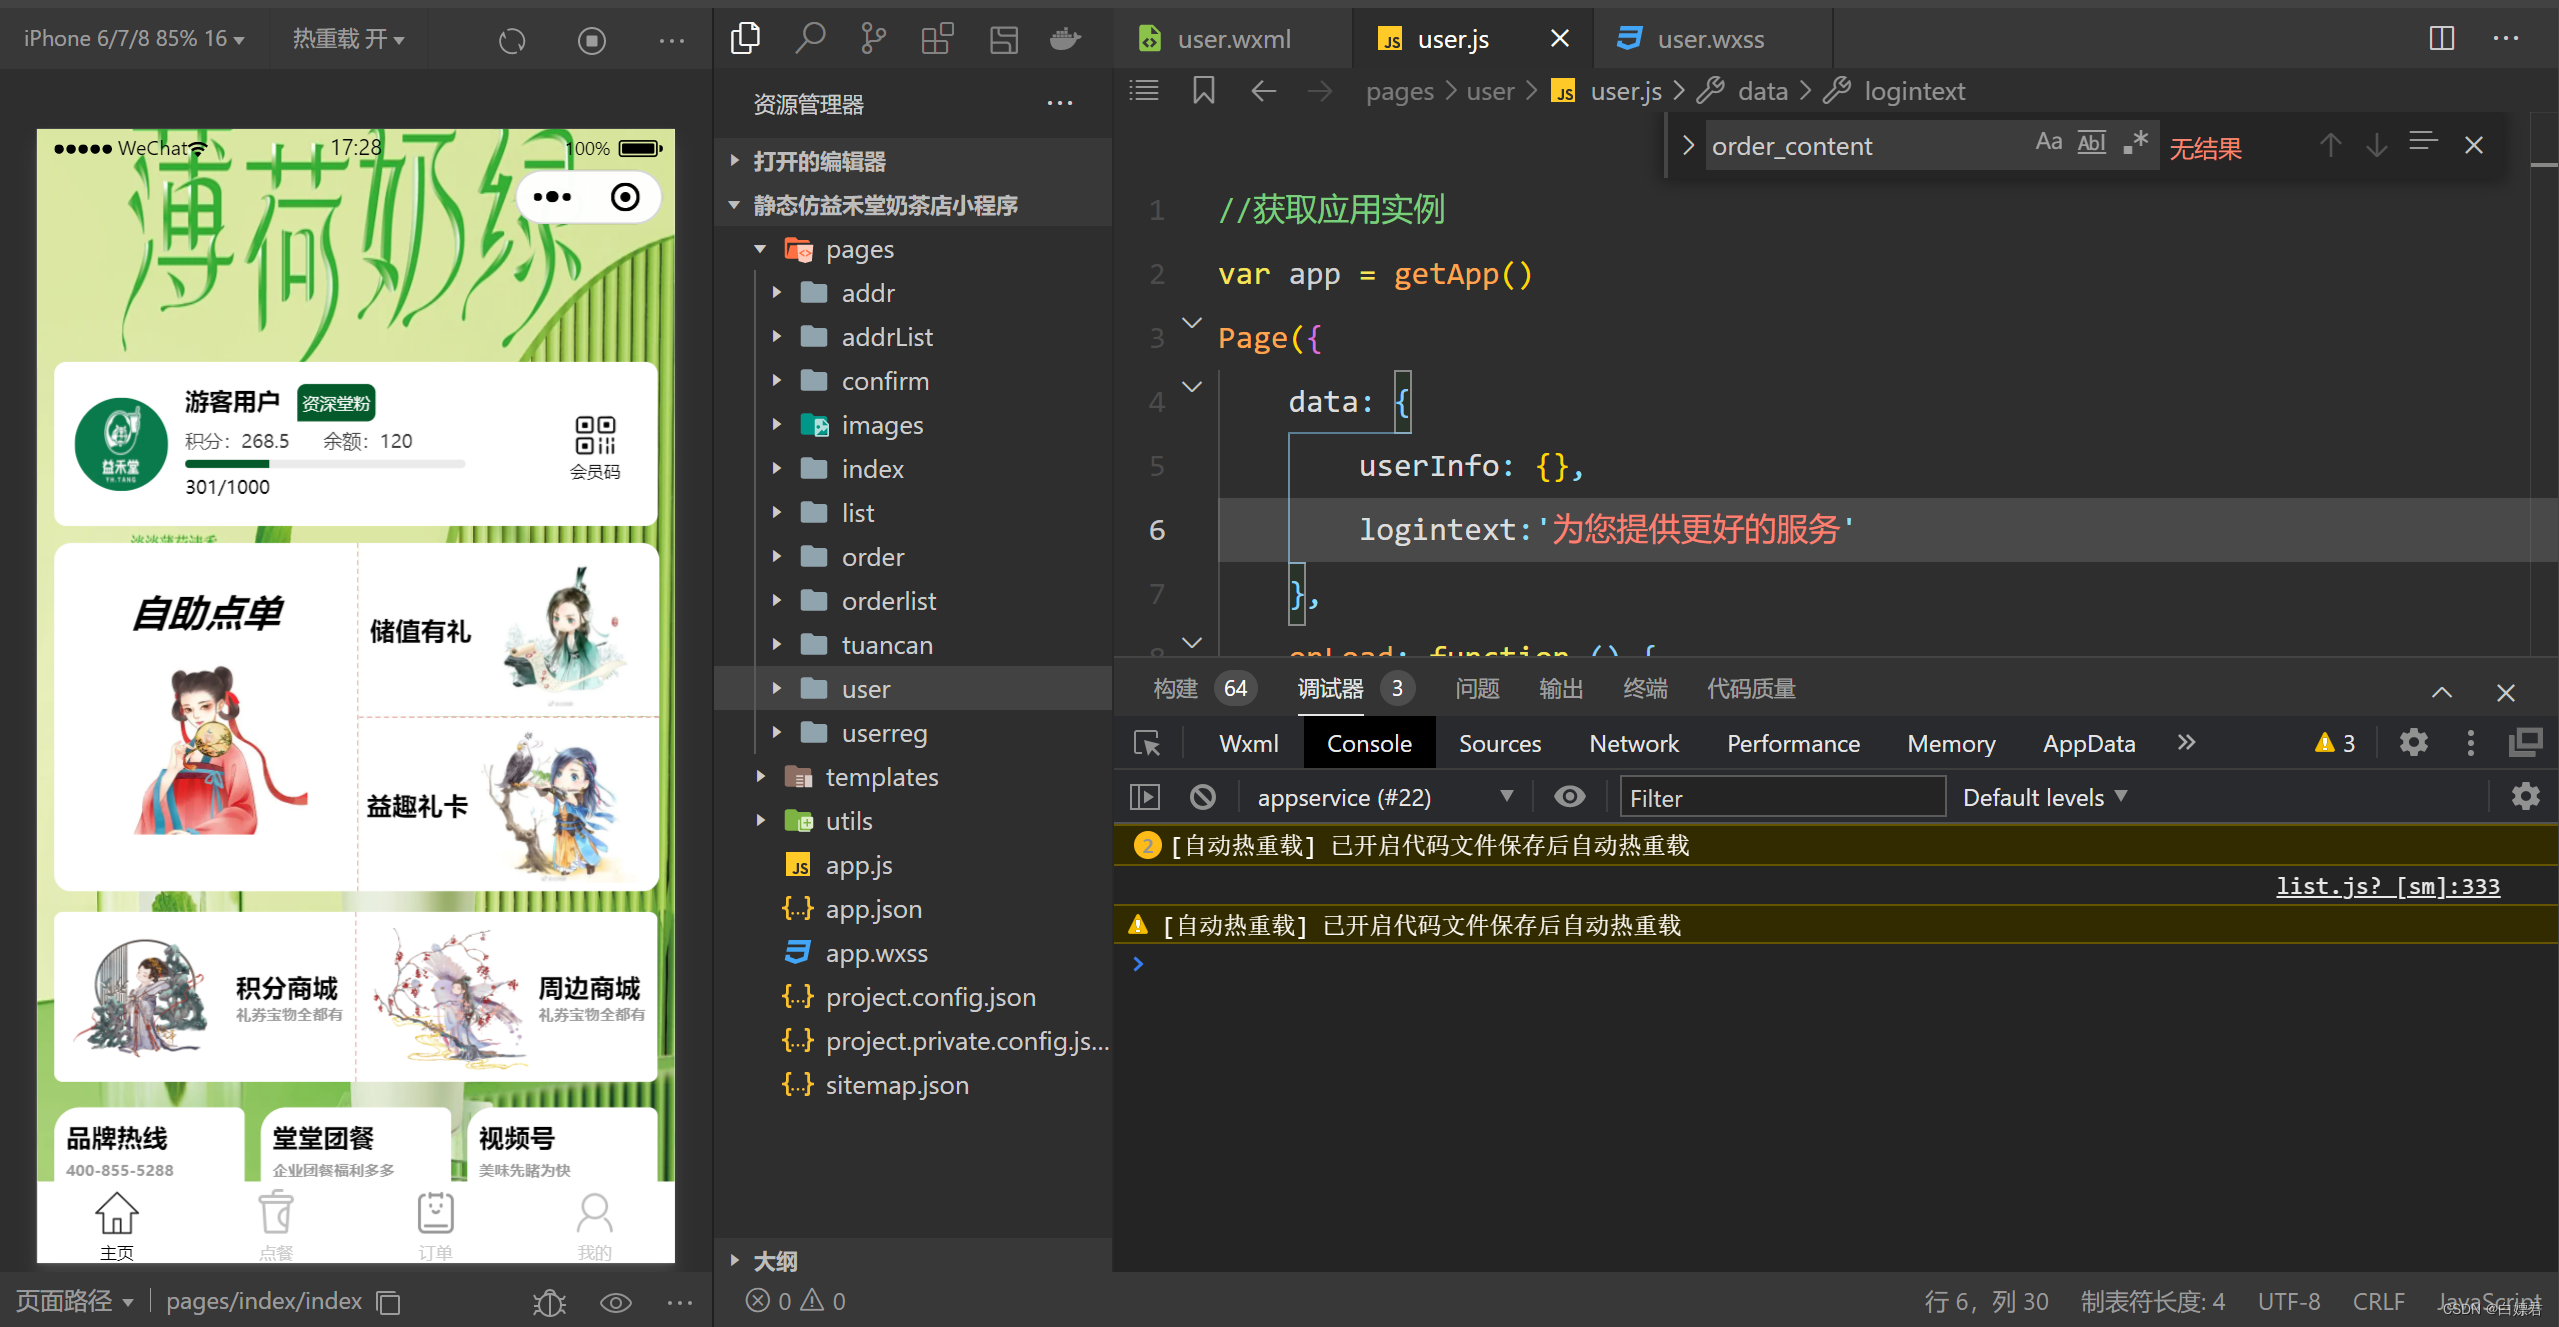This screenshot has width=2559, height=1327.
Task: Open the Source Control icon
Action: click(873, 39)
